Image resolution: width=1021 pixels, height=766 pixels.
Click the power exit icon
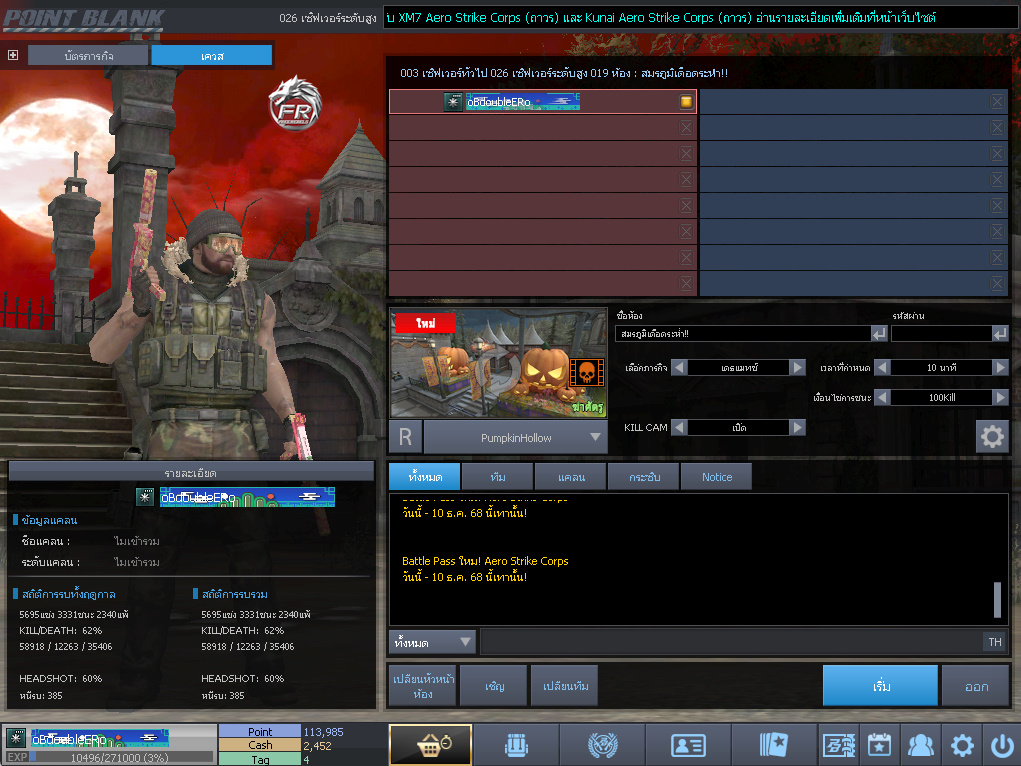pyautogui.click(x=1001, y=745)
